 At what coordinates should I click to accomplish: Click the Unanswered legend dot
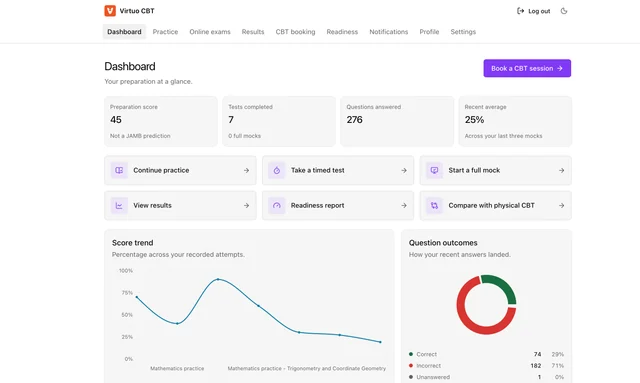click(x=411, y=377)
